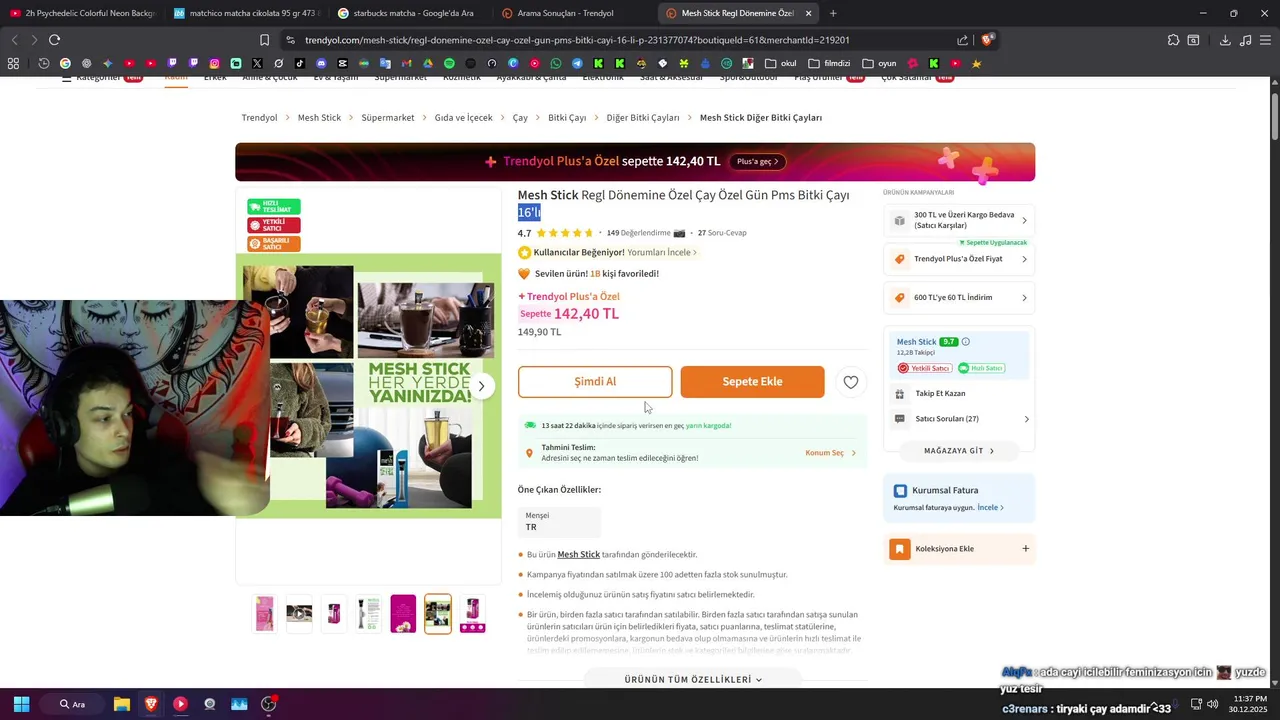Expand 600 TL'ye 60 TL İndirim campaign
Screen dimensions: 1280x720
pyautogui.click(x=959, y=297)
